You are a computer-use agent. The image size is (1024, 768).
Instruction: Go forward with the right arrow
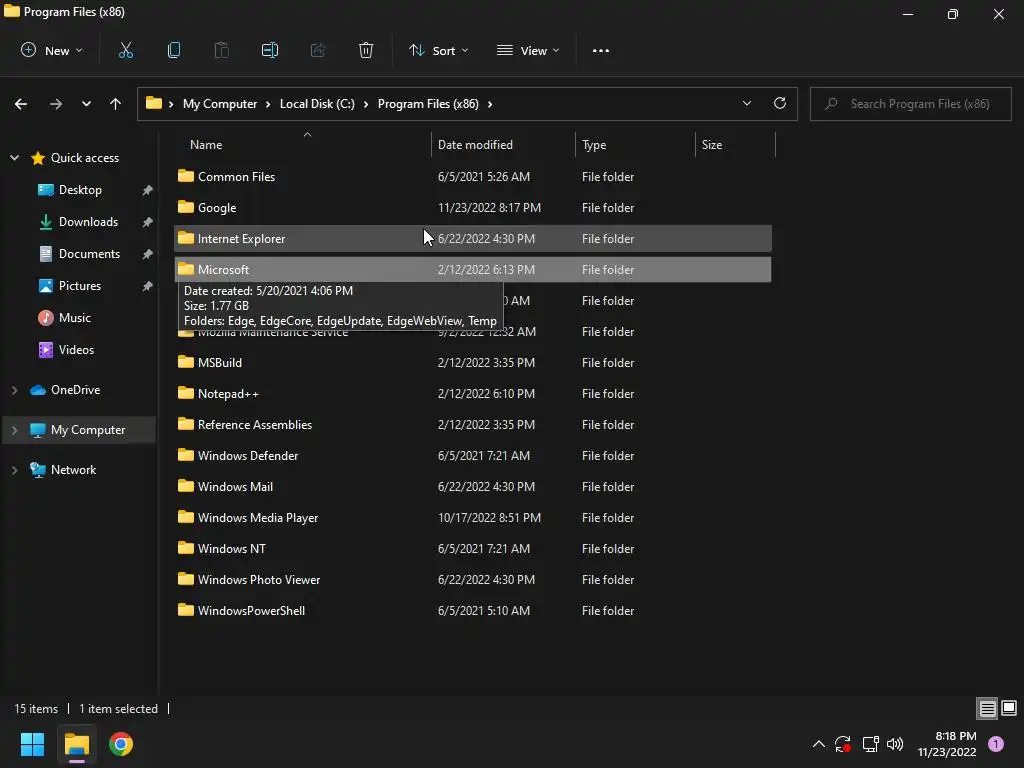click(x=56, y=104)
